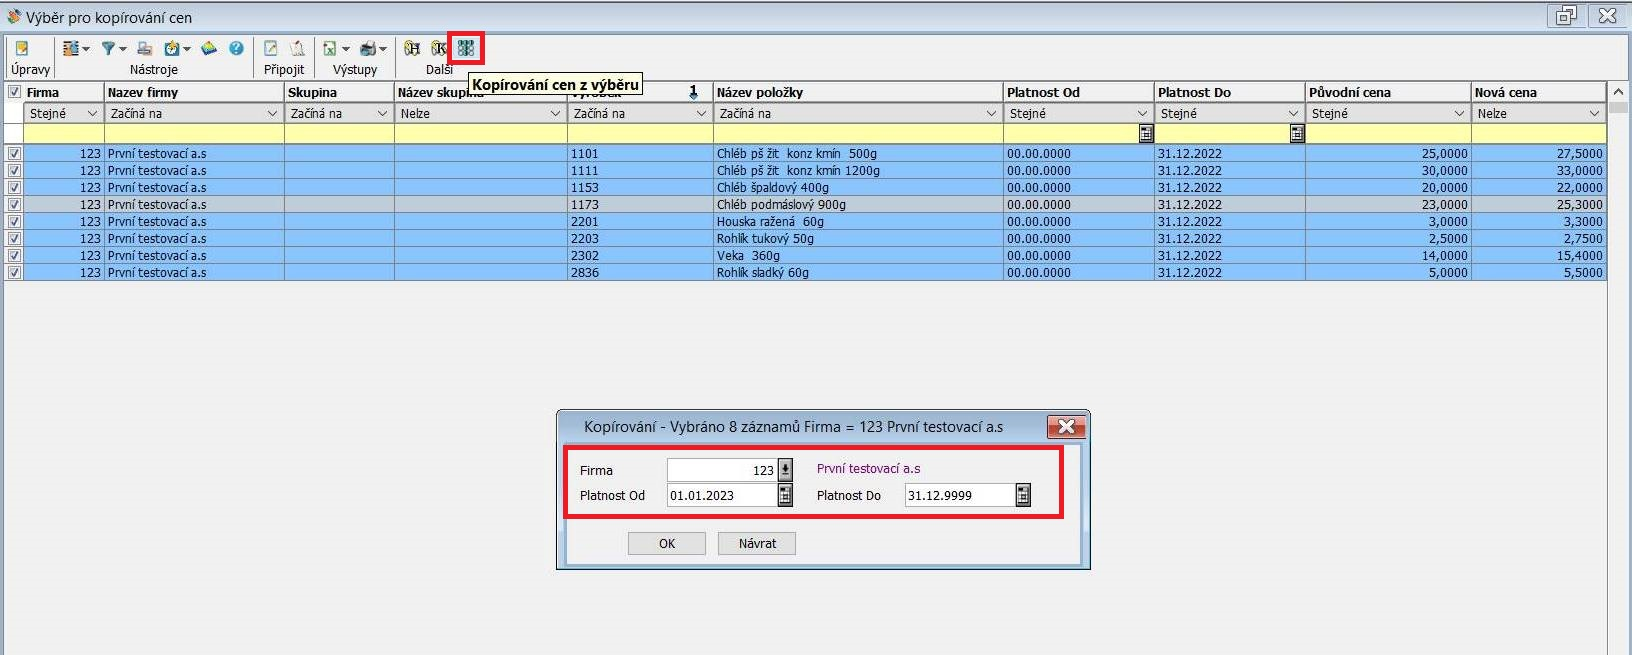Open the blue question mark help icon
Image resolution: width=1632 pixels, height=655 pixels.
[236, 48]
